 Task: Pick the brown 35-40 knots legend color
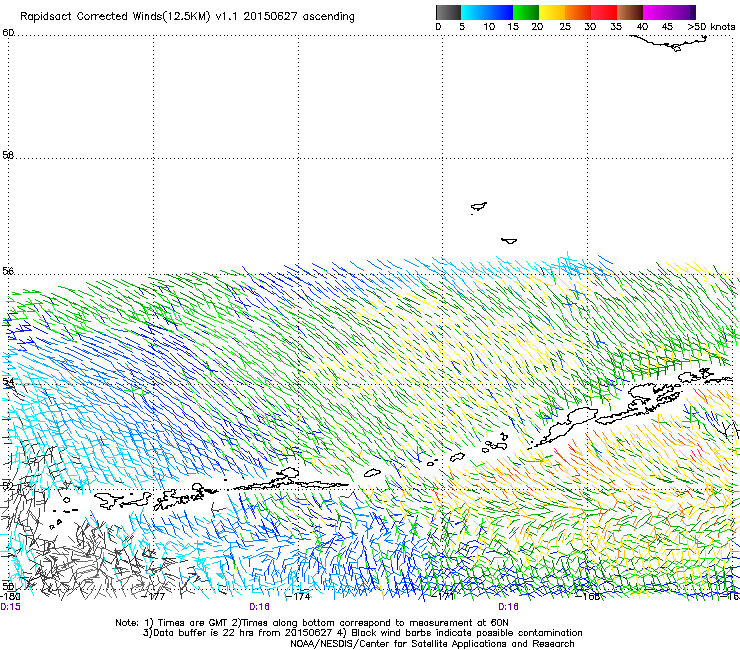(x=630, y=12)
